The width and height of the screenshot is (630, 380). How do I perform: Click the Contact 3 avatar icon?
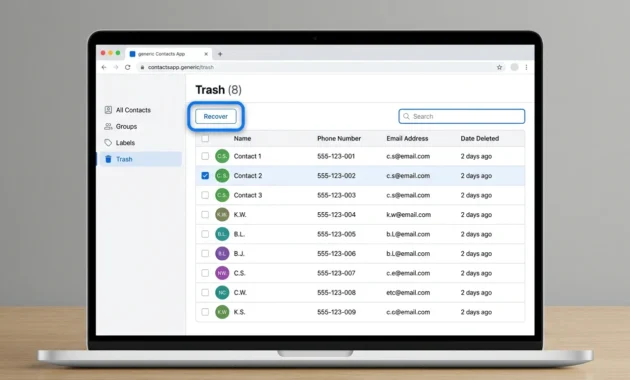click(x=222, y=195)
